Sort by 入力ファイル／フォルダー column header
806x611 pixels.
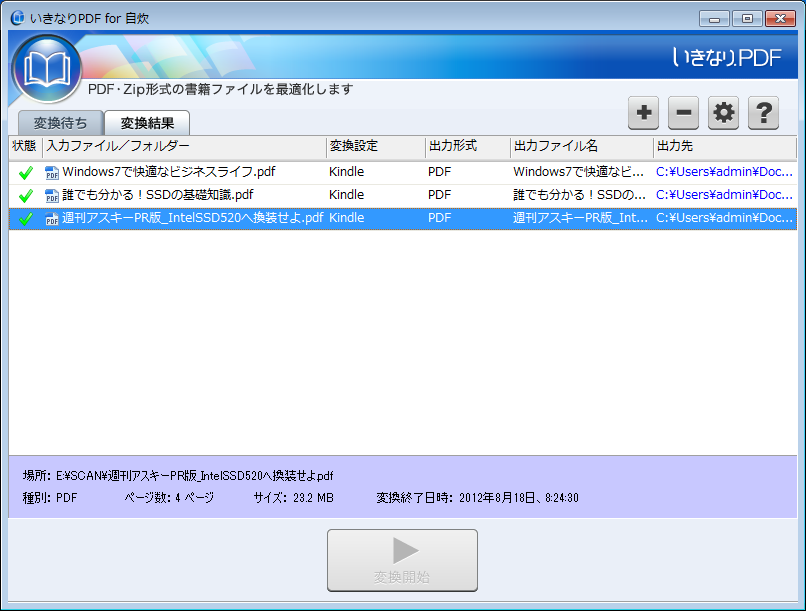click(184, 146)
